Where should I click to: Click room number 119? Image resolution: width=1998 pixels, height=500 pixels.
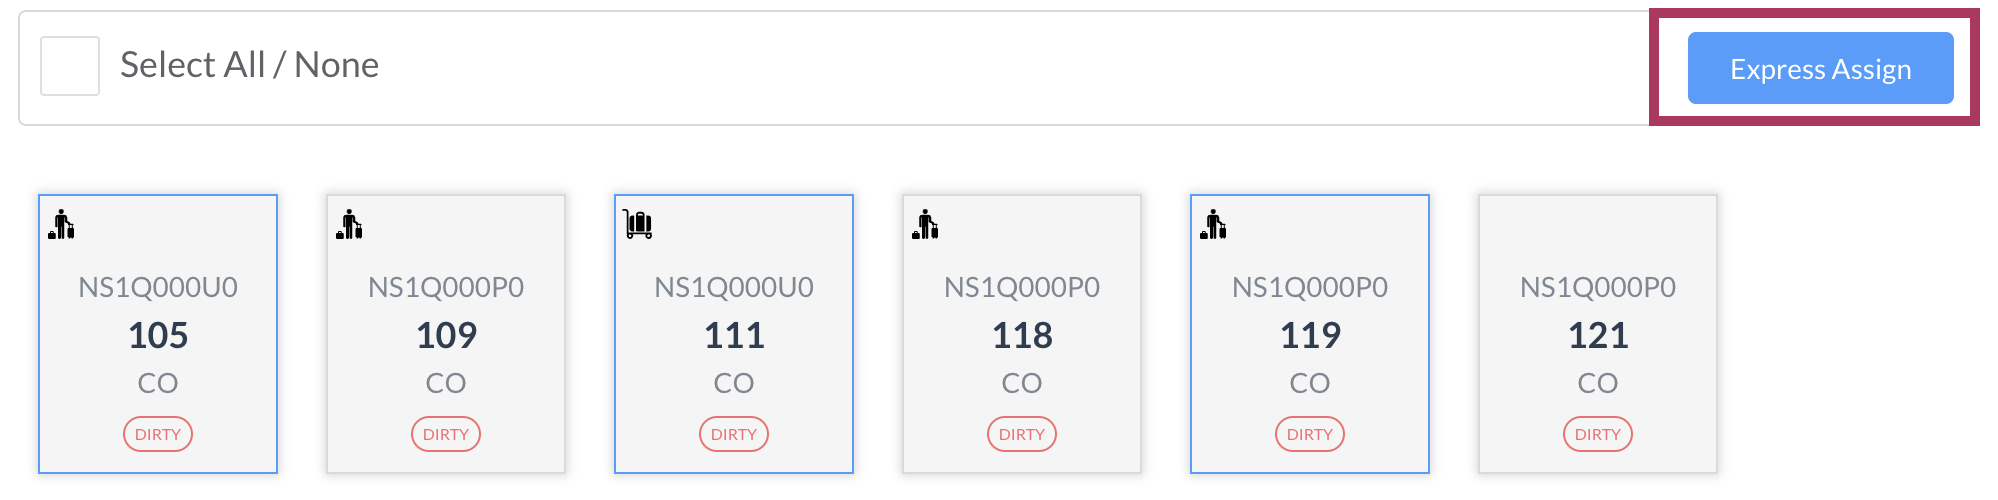(1310, 335)
